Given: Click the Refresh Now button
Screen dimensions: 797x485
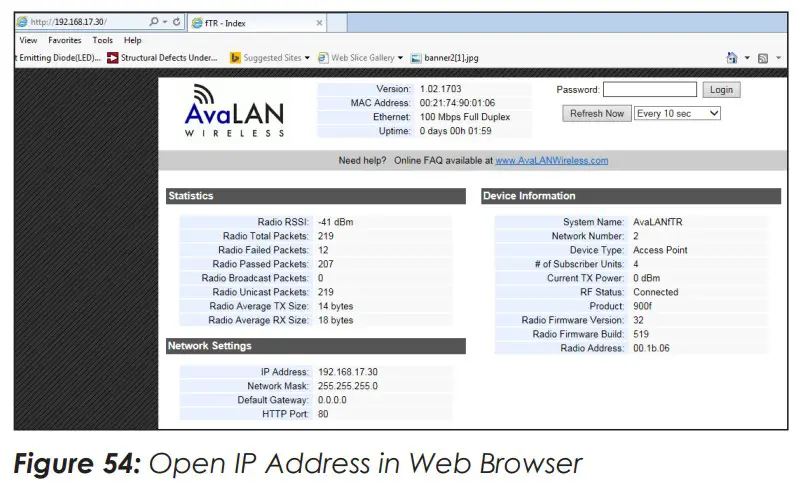Looking at the screenshot, I should [x=596, y=114].
